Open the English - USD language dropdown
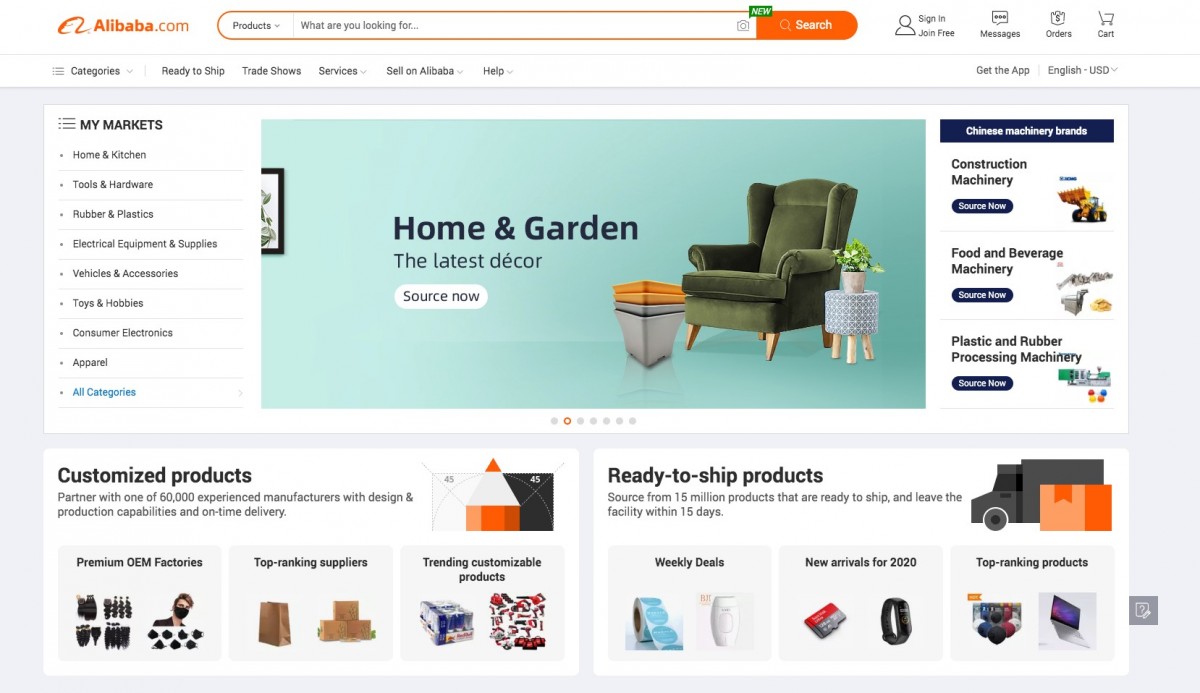This screenshot has height=693, width=1200. click(x=1082, y=70)
